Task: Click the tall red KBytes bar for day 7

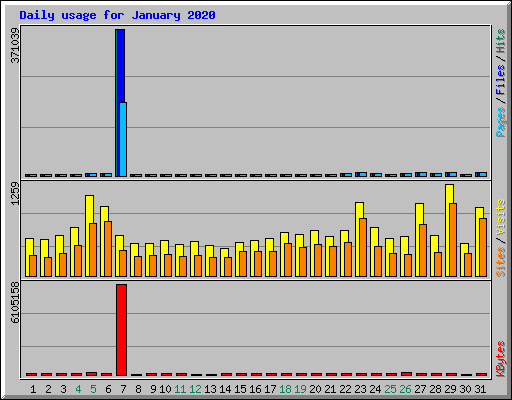Action: [x=121, y=330]
